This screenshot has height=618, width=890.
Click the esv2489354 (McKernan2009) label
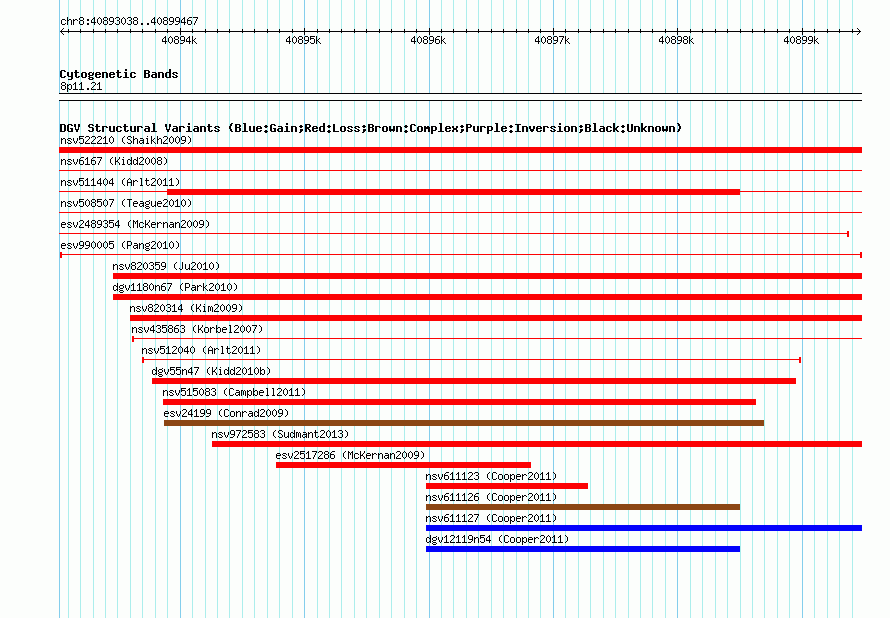[x=135, y=224]
